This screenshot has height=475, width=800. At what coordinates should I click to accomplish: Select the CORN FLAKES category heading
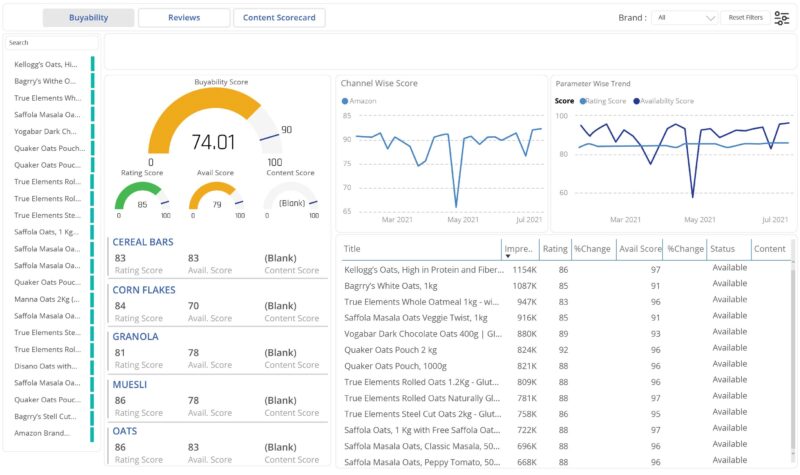click(144, 290)
